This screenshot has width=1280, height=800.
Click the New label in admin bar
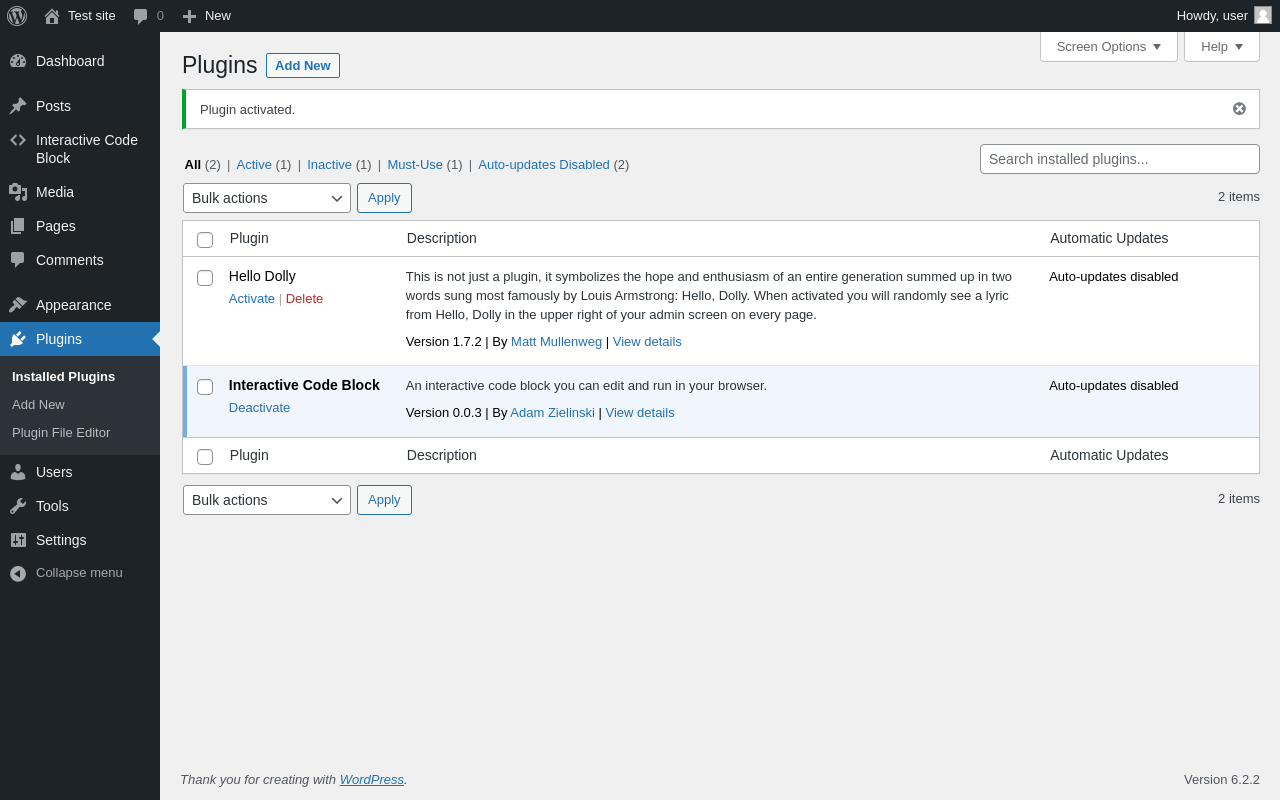pyautogui.click(x=218, y=16)
